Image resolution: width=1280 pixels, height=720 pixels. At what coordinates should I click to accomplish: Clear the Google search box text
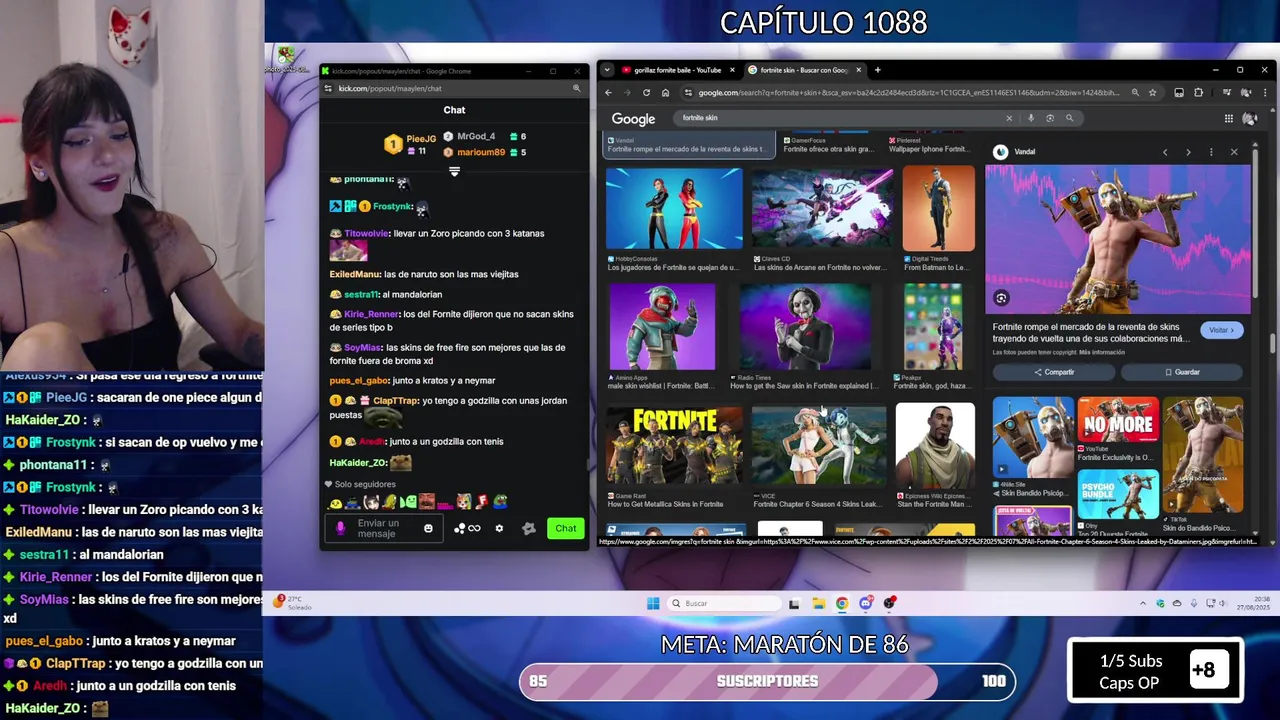1009,118
